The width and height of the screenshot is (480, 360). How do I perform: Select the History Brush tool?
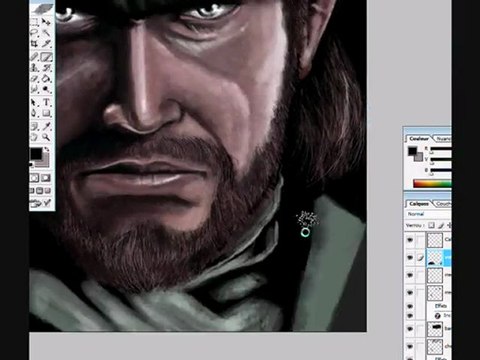[47, 68]
